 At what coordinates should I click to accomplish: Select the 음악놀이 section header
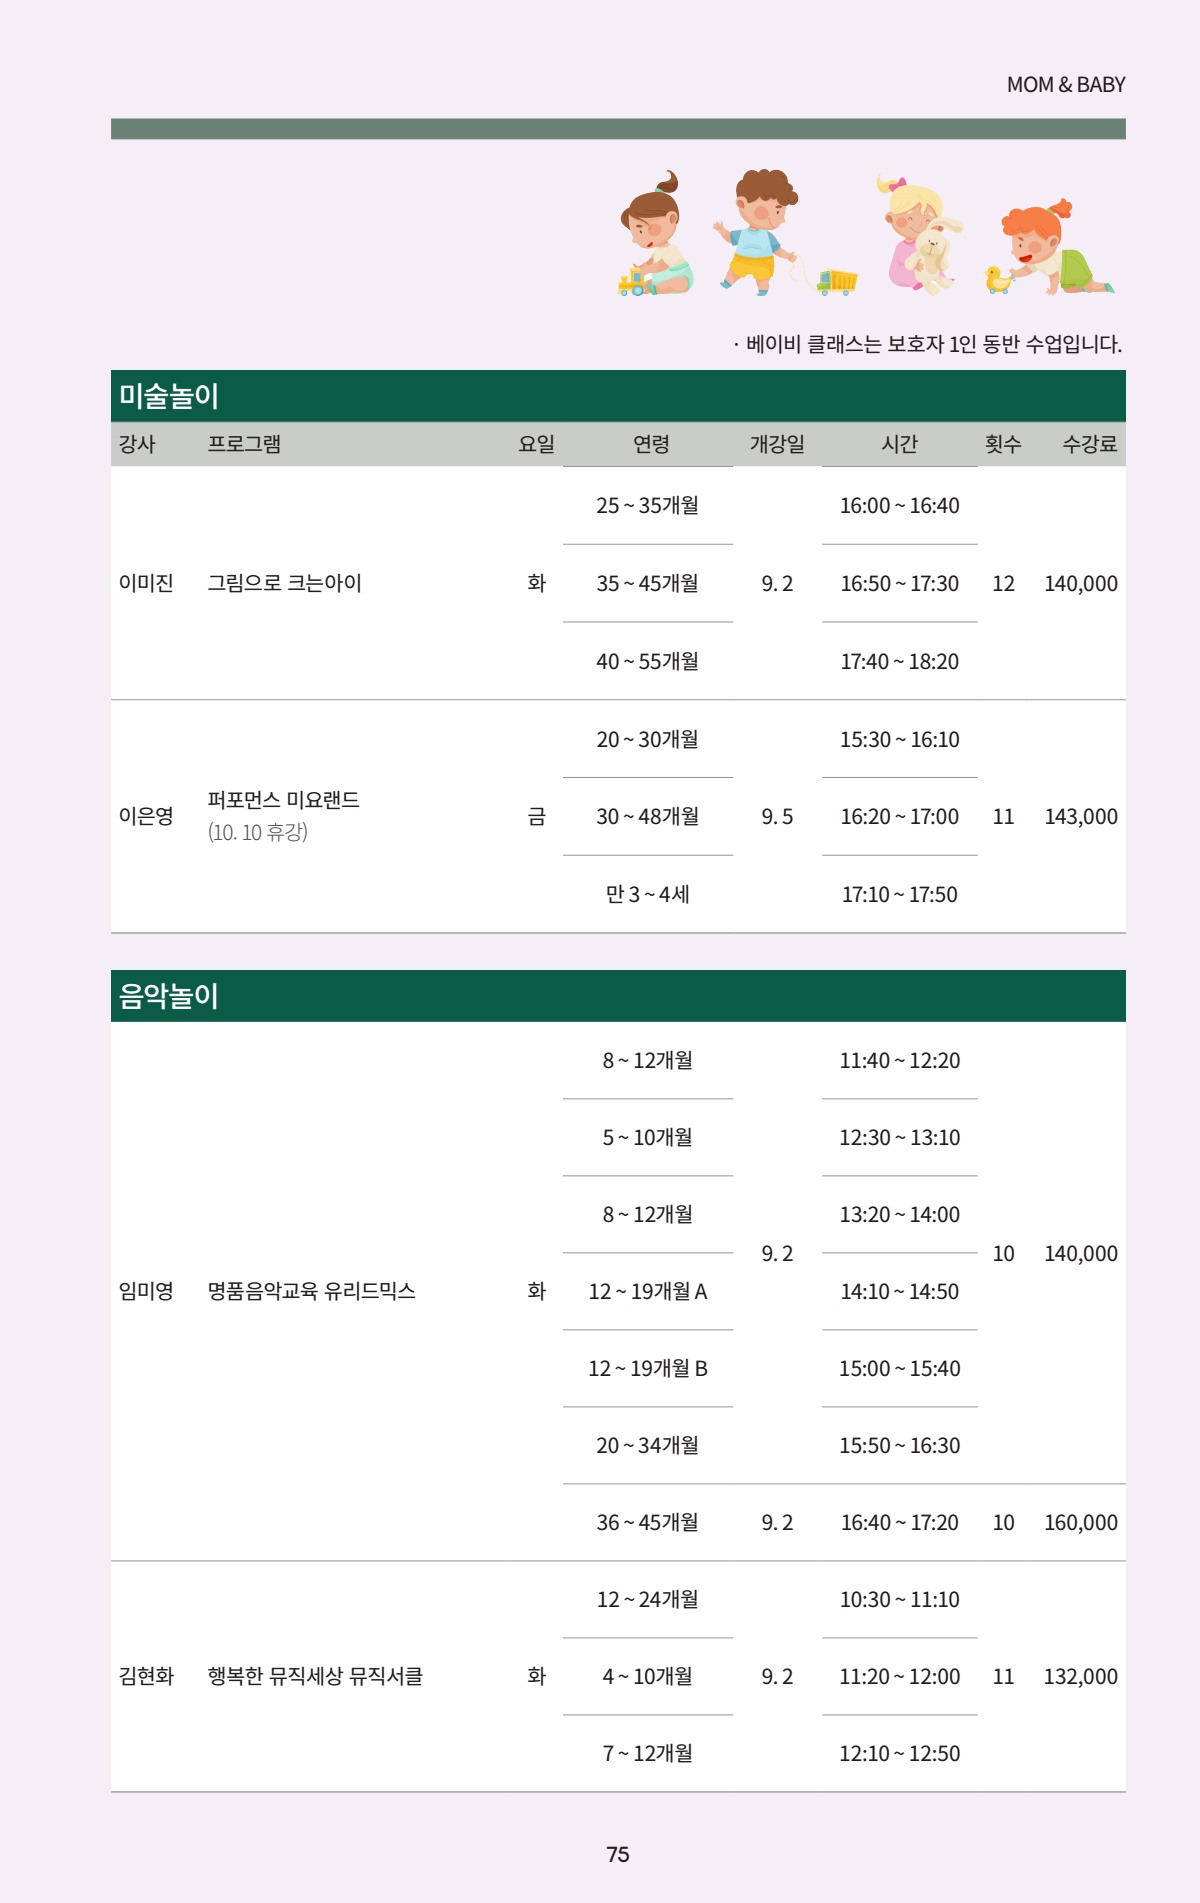click(169, 996)
